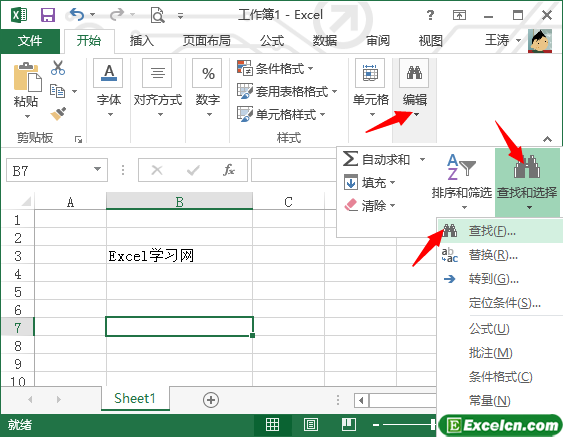Click the 填充 fill down icon

pos(351,182)
